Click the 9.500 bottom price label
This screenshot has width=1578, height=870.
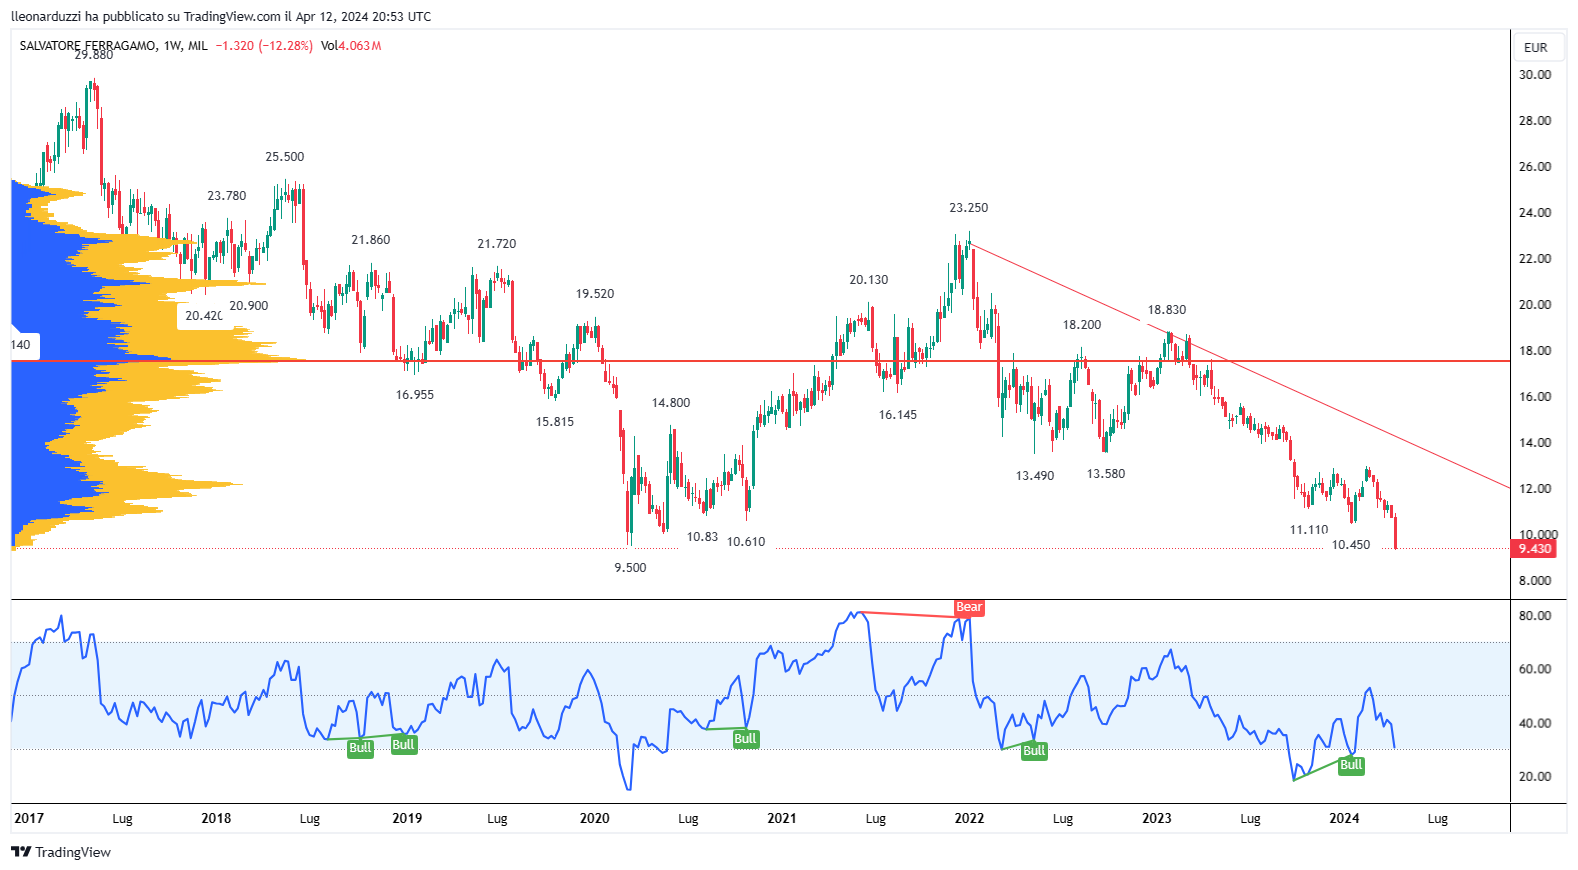point(630,568)
